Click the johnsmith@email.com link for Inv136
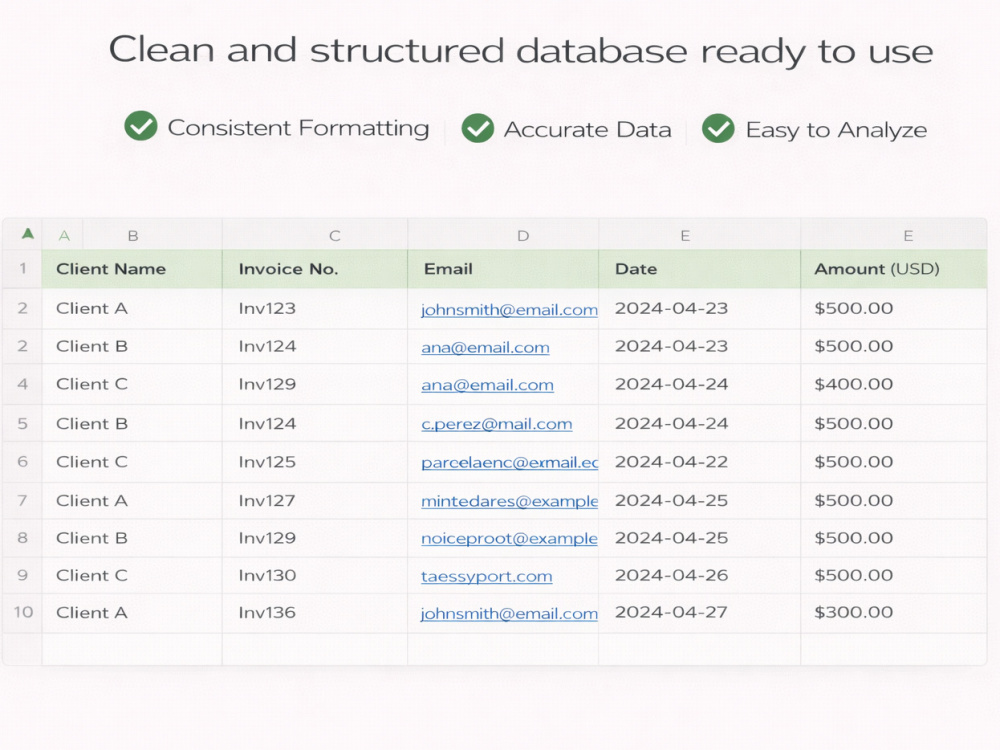Image resolution: width=1000 pixels, height=750 pixels. (509, 614)
